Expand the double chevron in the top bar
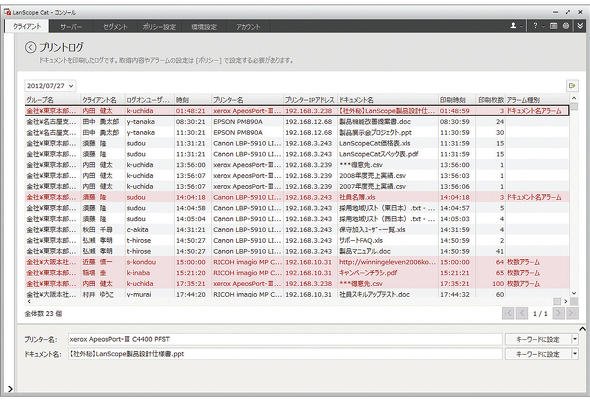Viewport: 590px width, 401px height. tap(580, 26)
